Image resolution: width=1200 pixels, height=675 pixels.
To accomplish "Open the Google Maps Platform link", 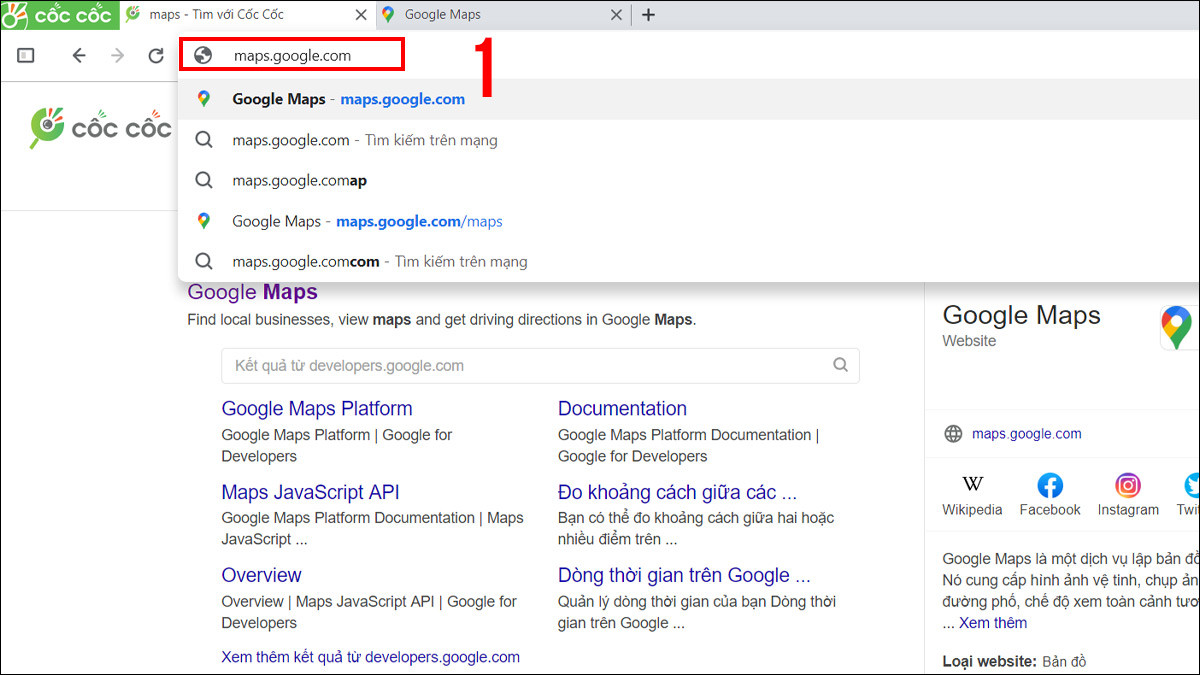I will (x=316, y=408).
